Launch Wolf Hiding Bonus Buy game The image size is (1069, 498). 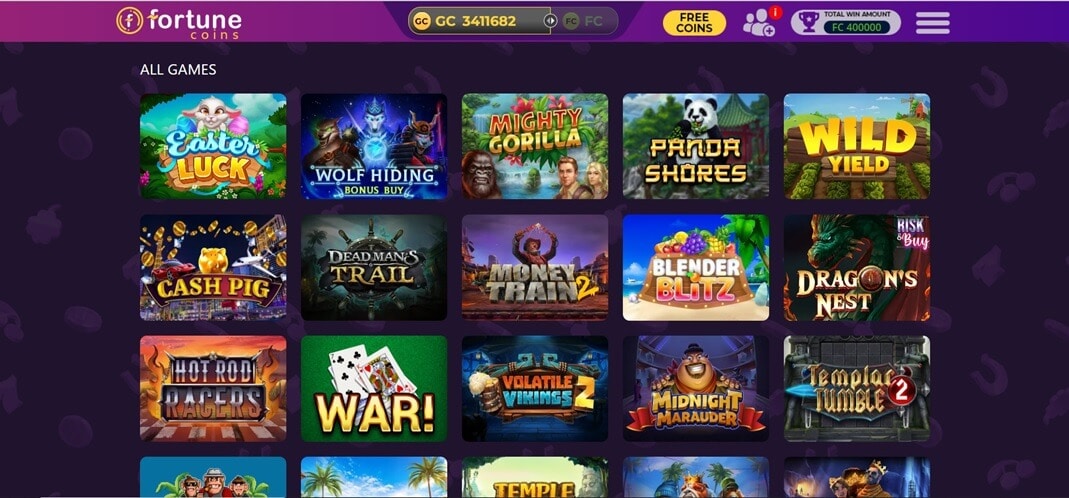pyautogui.click(x=374, y=146)
